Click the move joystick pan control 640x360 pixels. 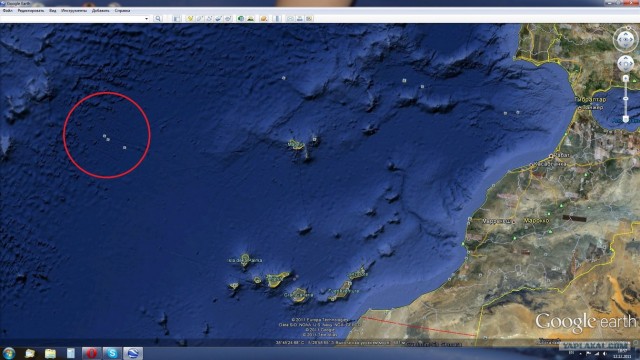point(625,64)
